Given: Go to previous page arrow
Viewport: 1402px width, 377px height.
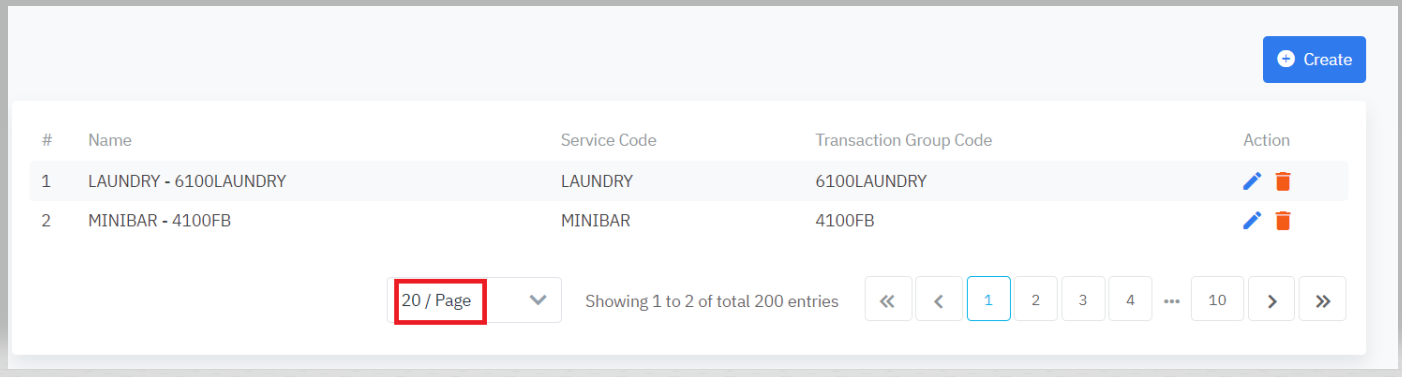Looking at the screenshot, I should [x=939, y=299].
